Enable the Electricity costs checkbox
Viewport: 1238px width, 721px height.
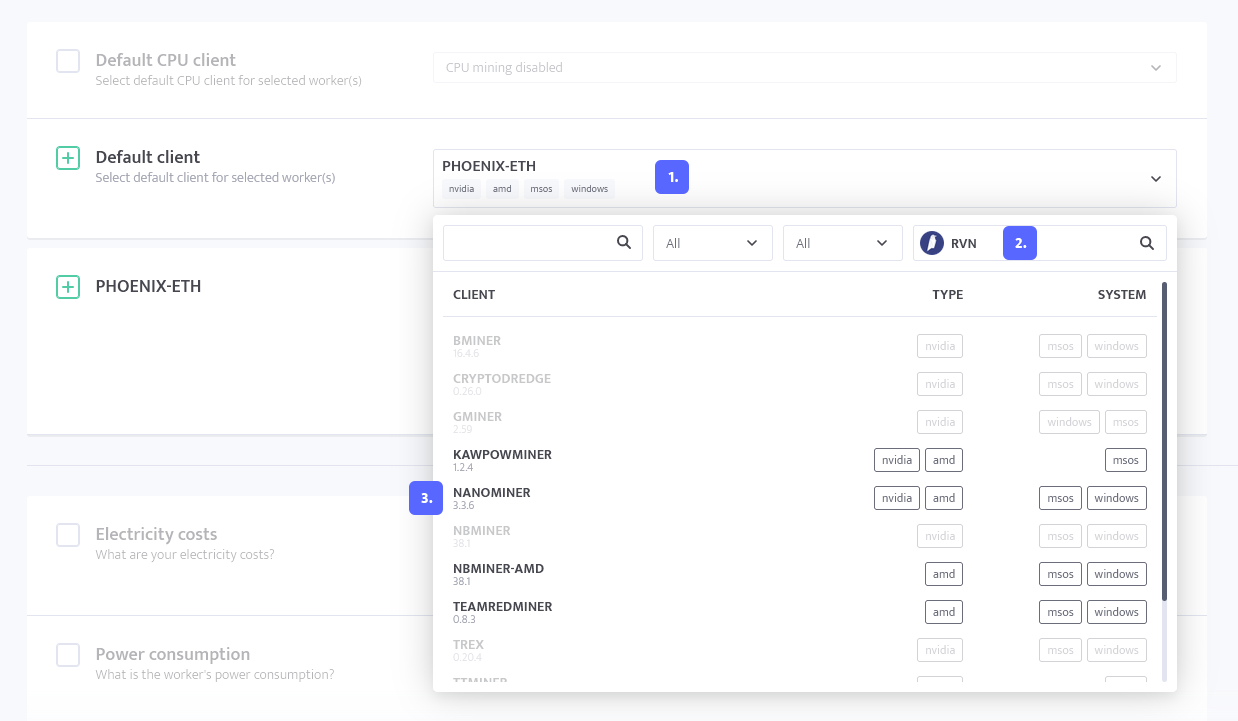click(68, 535)
